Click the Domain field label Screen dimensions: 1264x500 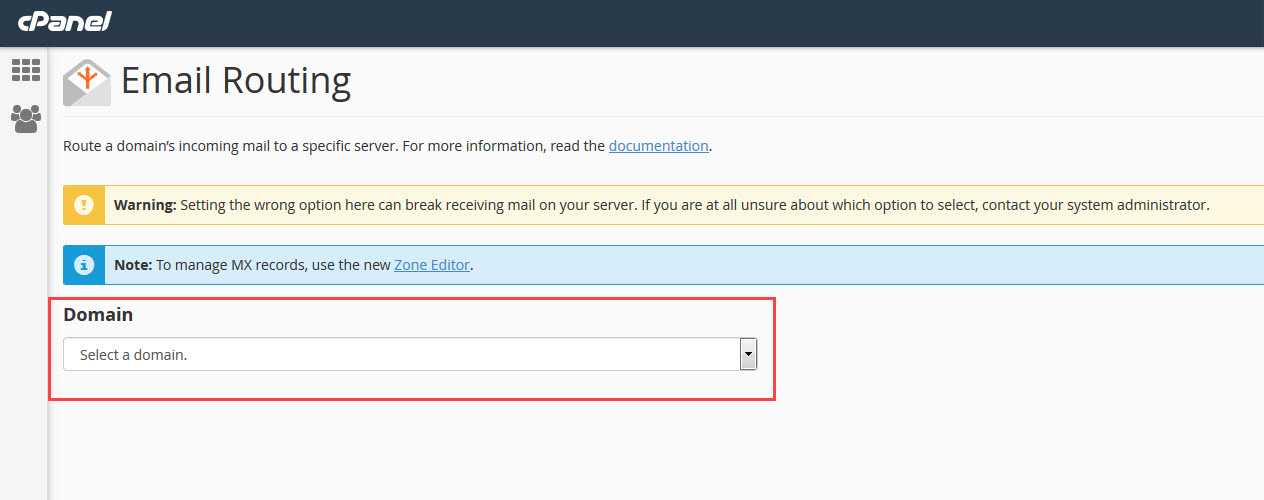coord(98,314)
